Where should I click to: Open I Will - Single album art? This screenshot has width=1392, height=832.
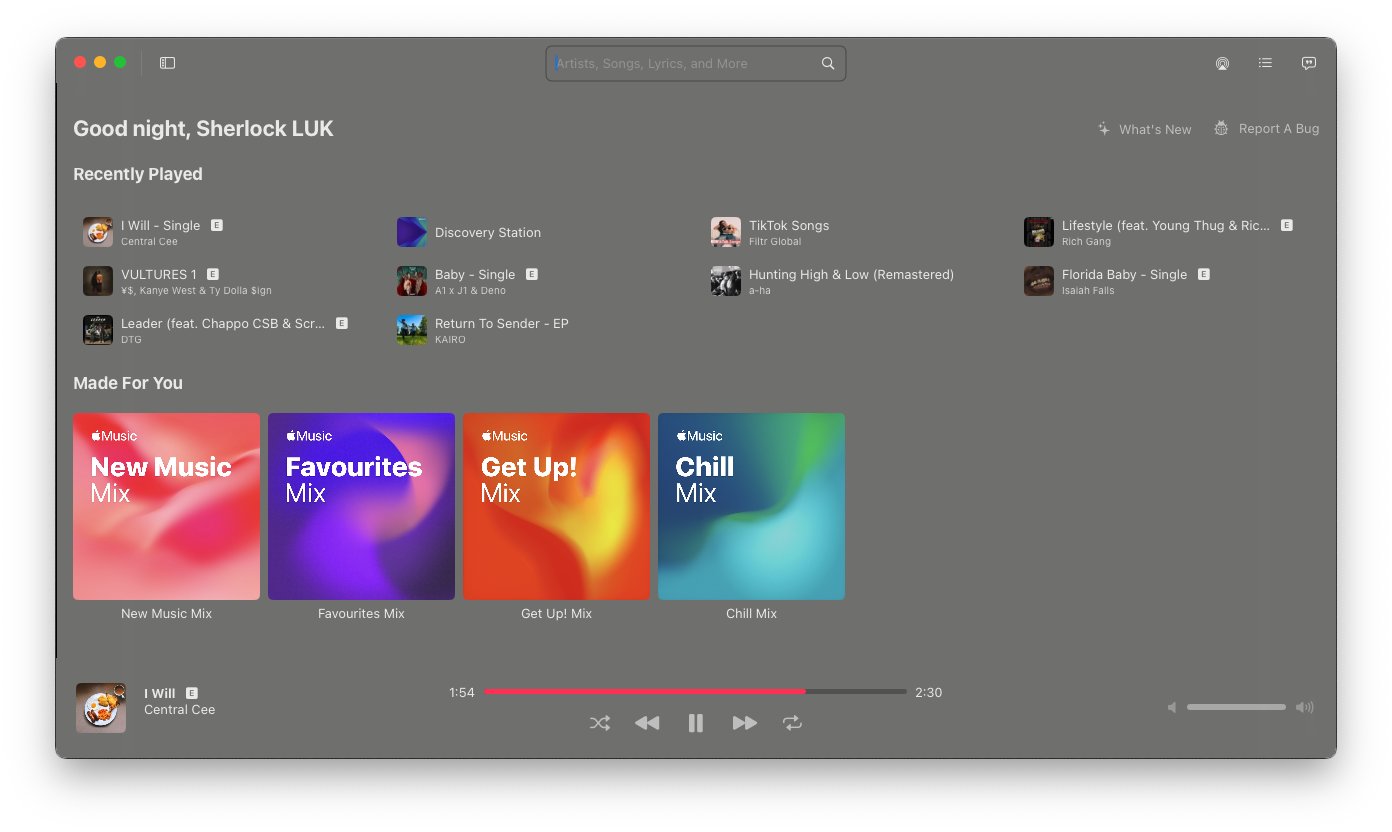pyautogui.click(x=98, y=232)
